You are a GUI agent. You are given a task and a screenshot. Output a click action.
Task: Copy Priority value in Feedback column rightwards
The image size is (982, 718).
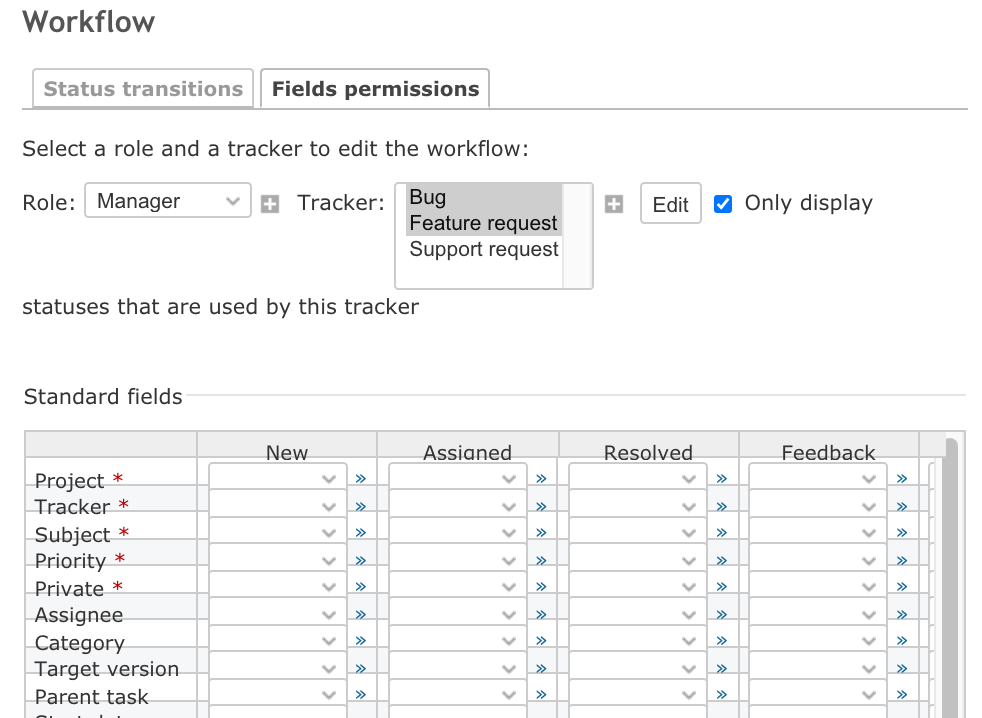(902, 560)
